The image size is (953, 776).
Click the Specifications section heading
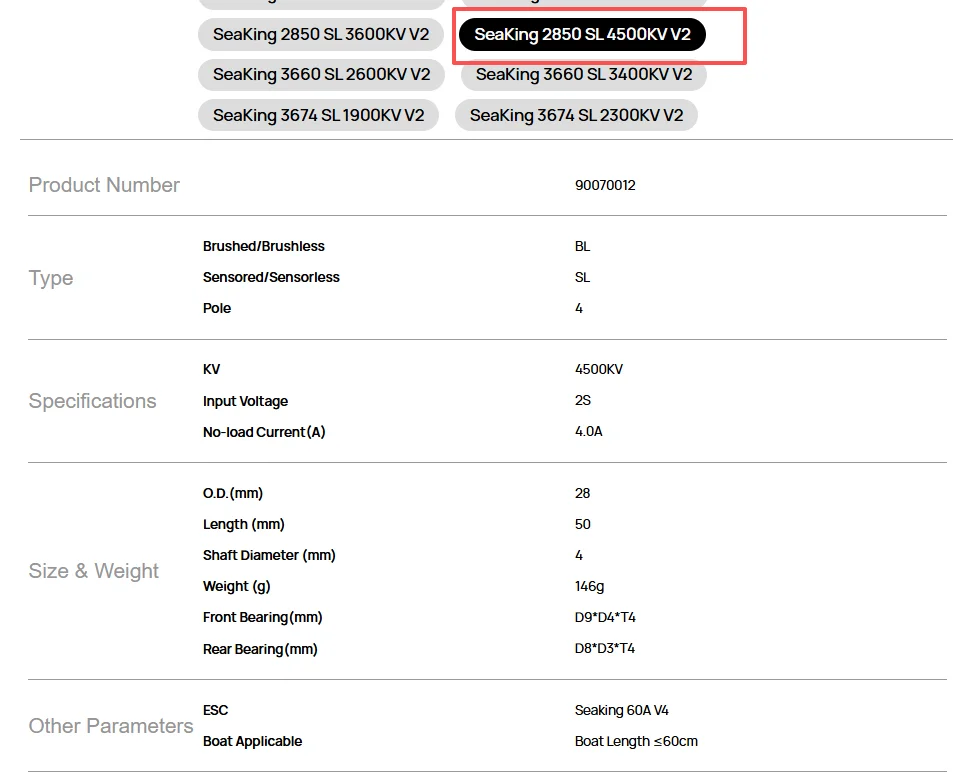(x=92, y=401)
